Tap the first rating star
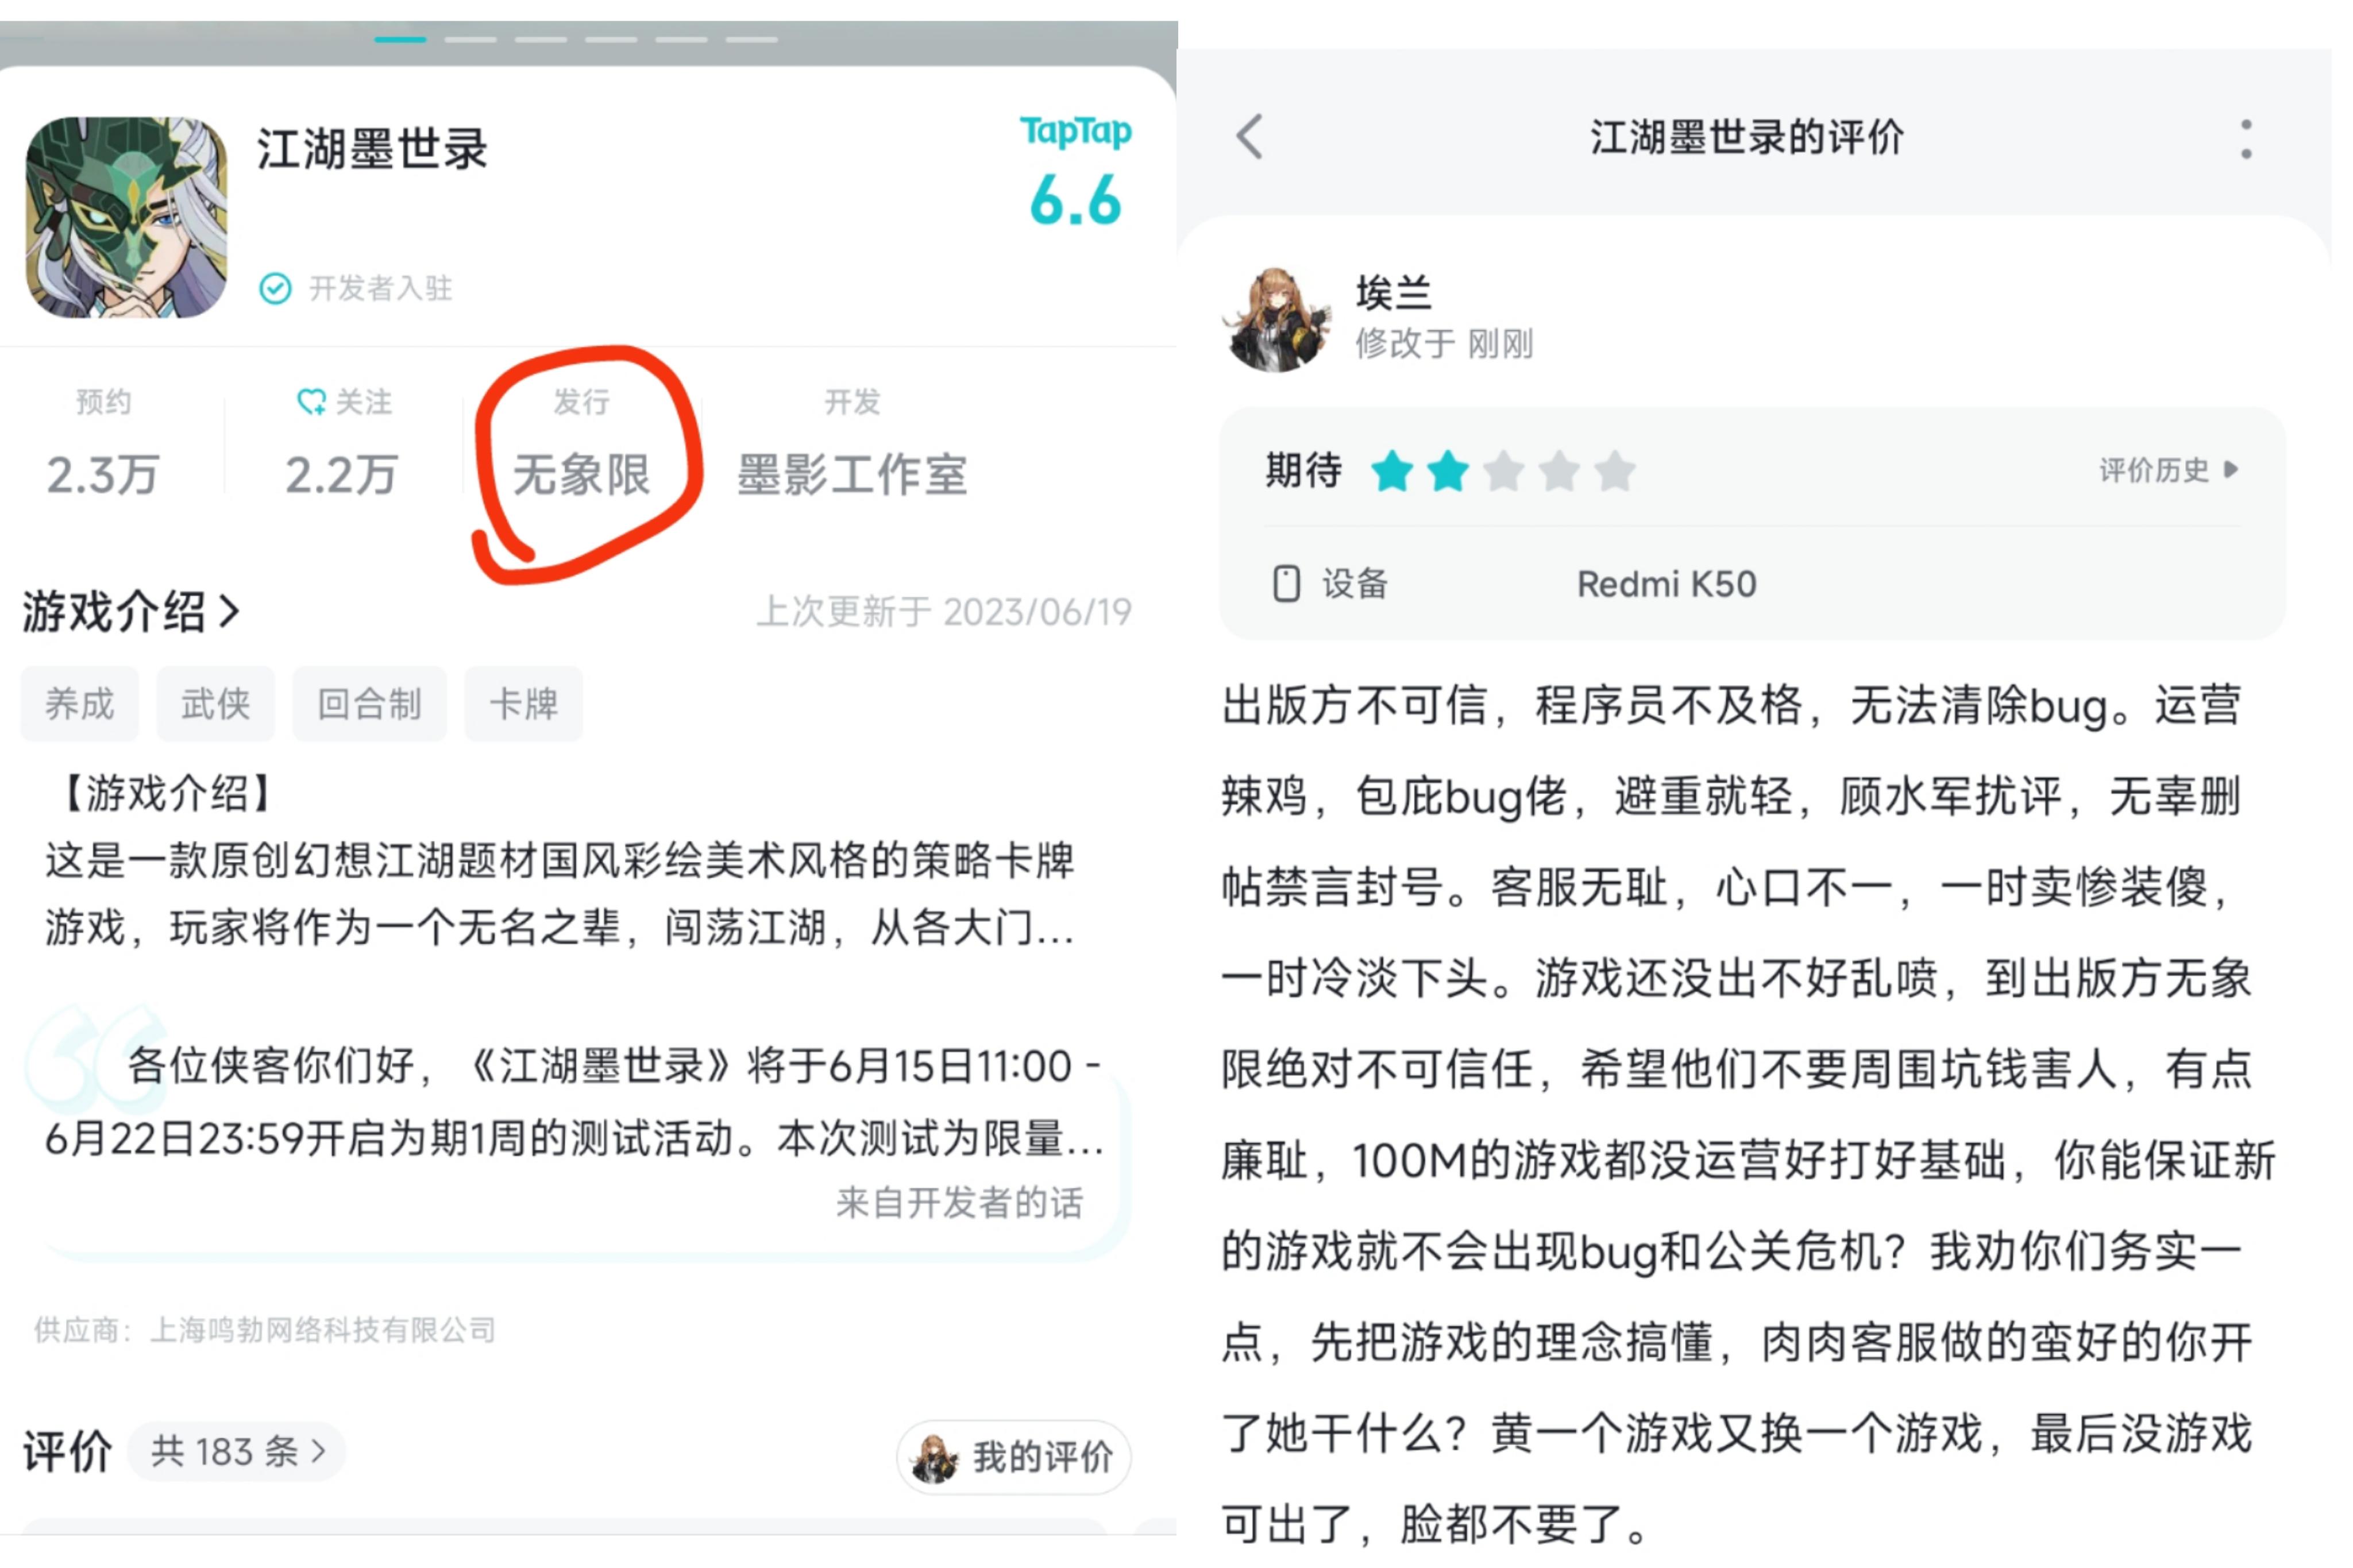The height and width of the screenshot is (1568, 2353). [x=1392, y=471]
